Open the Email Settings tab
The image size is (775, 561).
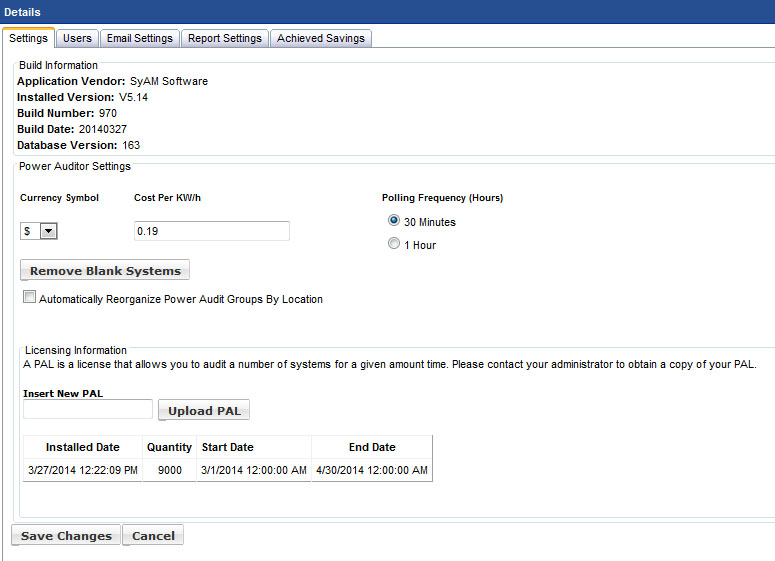[140, 38]
